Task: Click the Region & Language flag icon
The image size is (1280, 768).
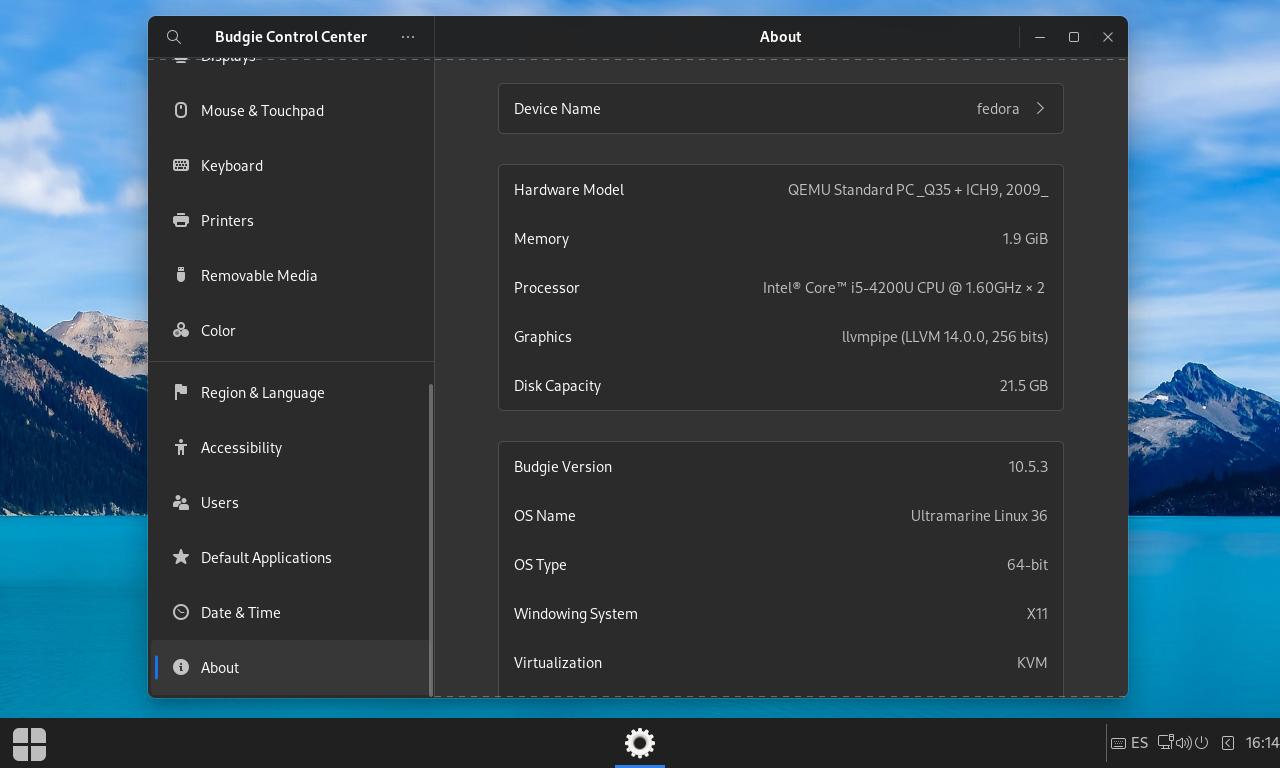Action: pos(181,392)
